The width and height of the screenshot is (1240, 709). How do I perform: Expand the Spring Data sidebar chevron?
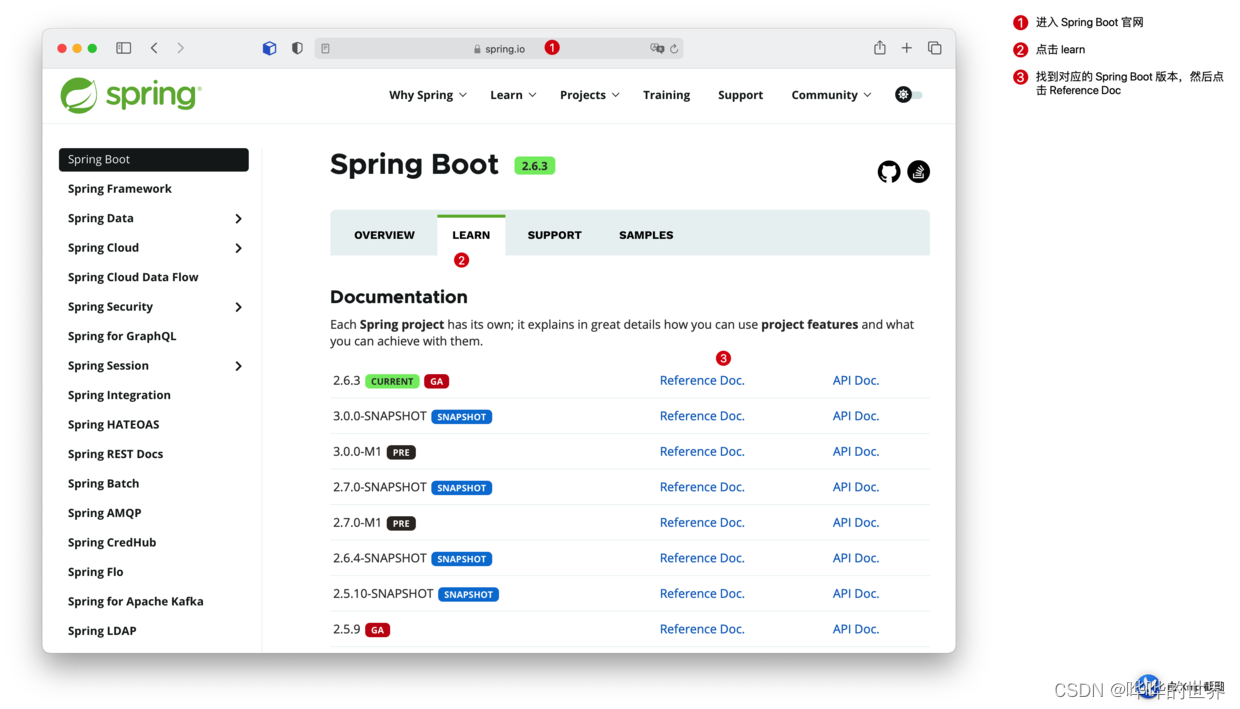coord(238,219)
